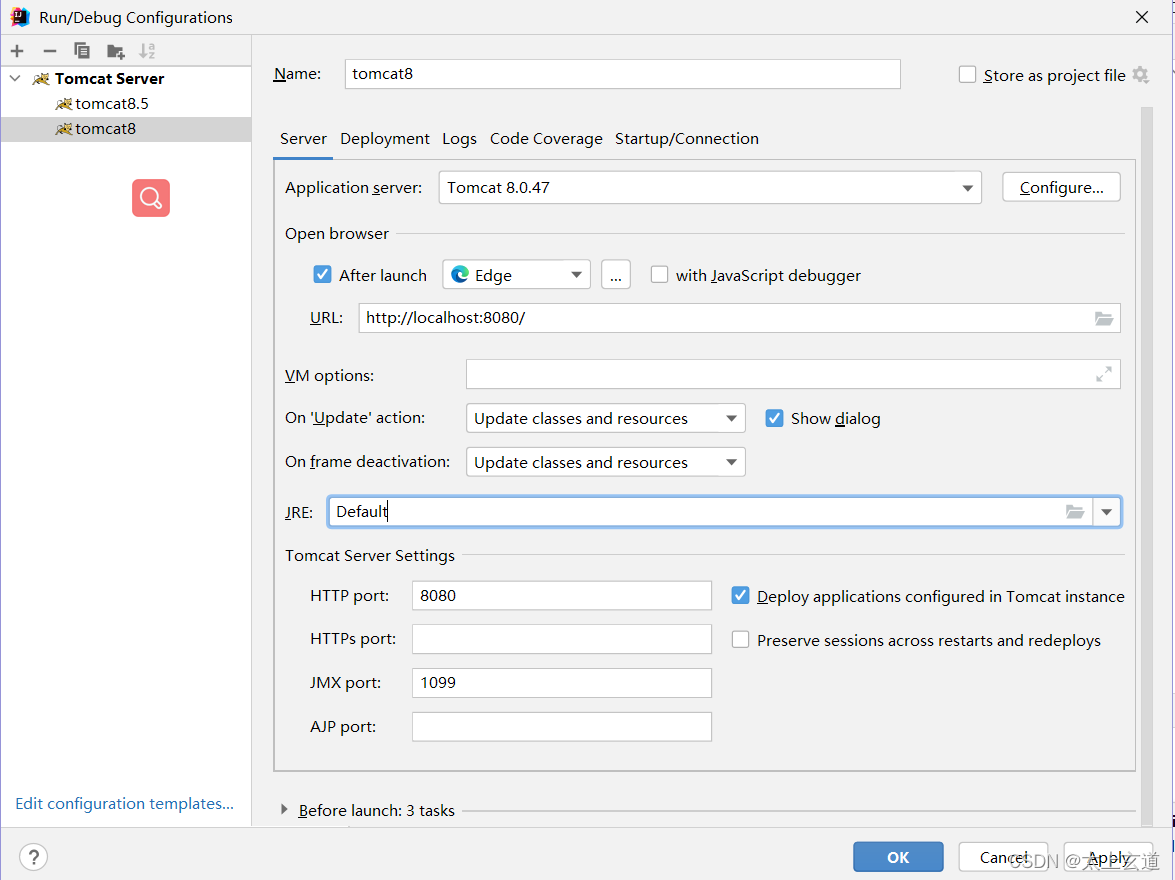Image resolution: width=1175 pixels, height=880 pixels.
Task: Browse for a JRE folder
Action: [x=1075, y=512]
